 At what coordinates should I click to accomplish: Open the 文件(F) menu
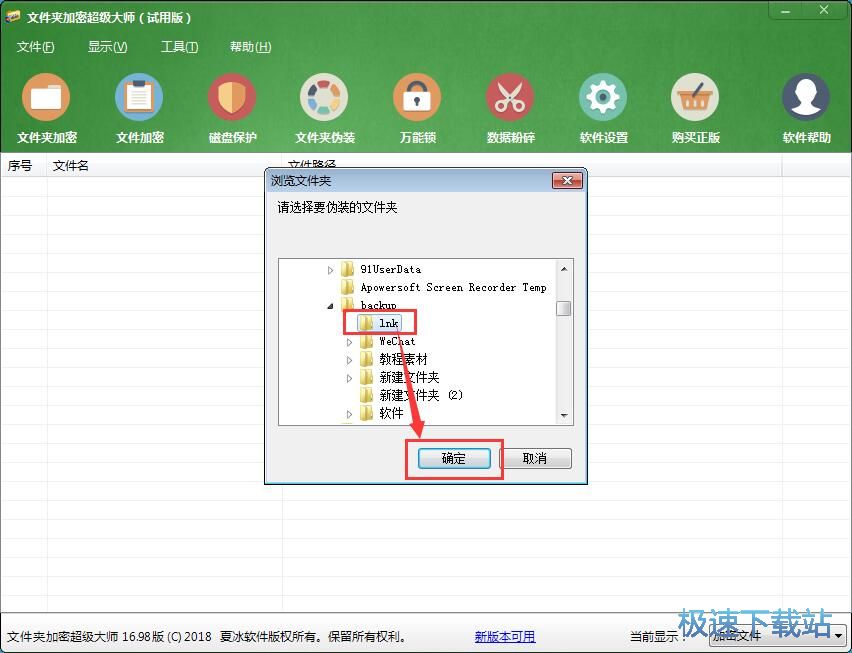coord(35,47)
